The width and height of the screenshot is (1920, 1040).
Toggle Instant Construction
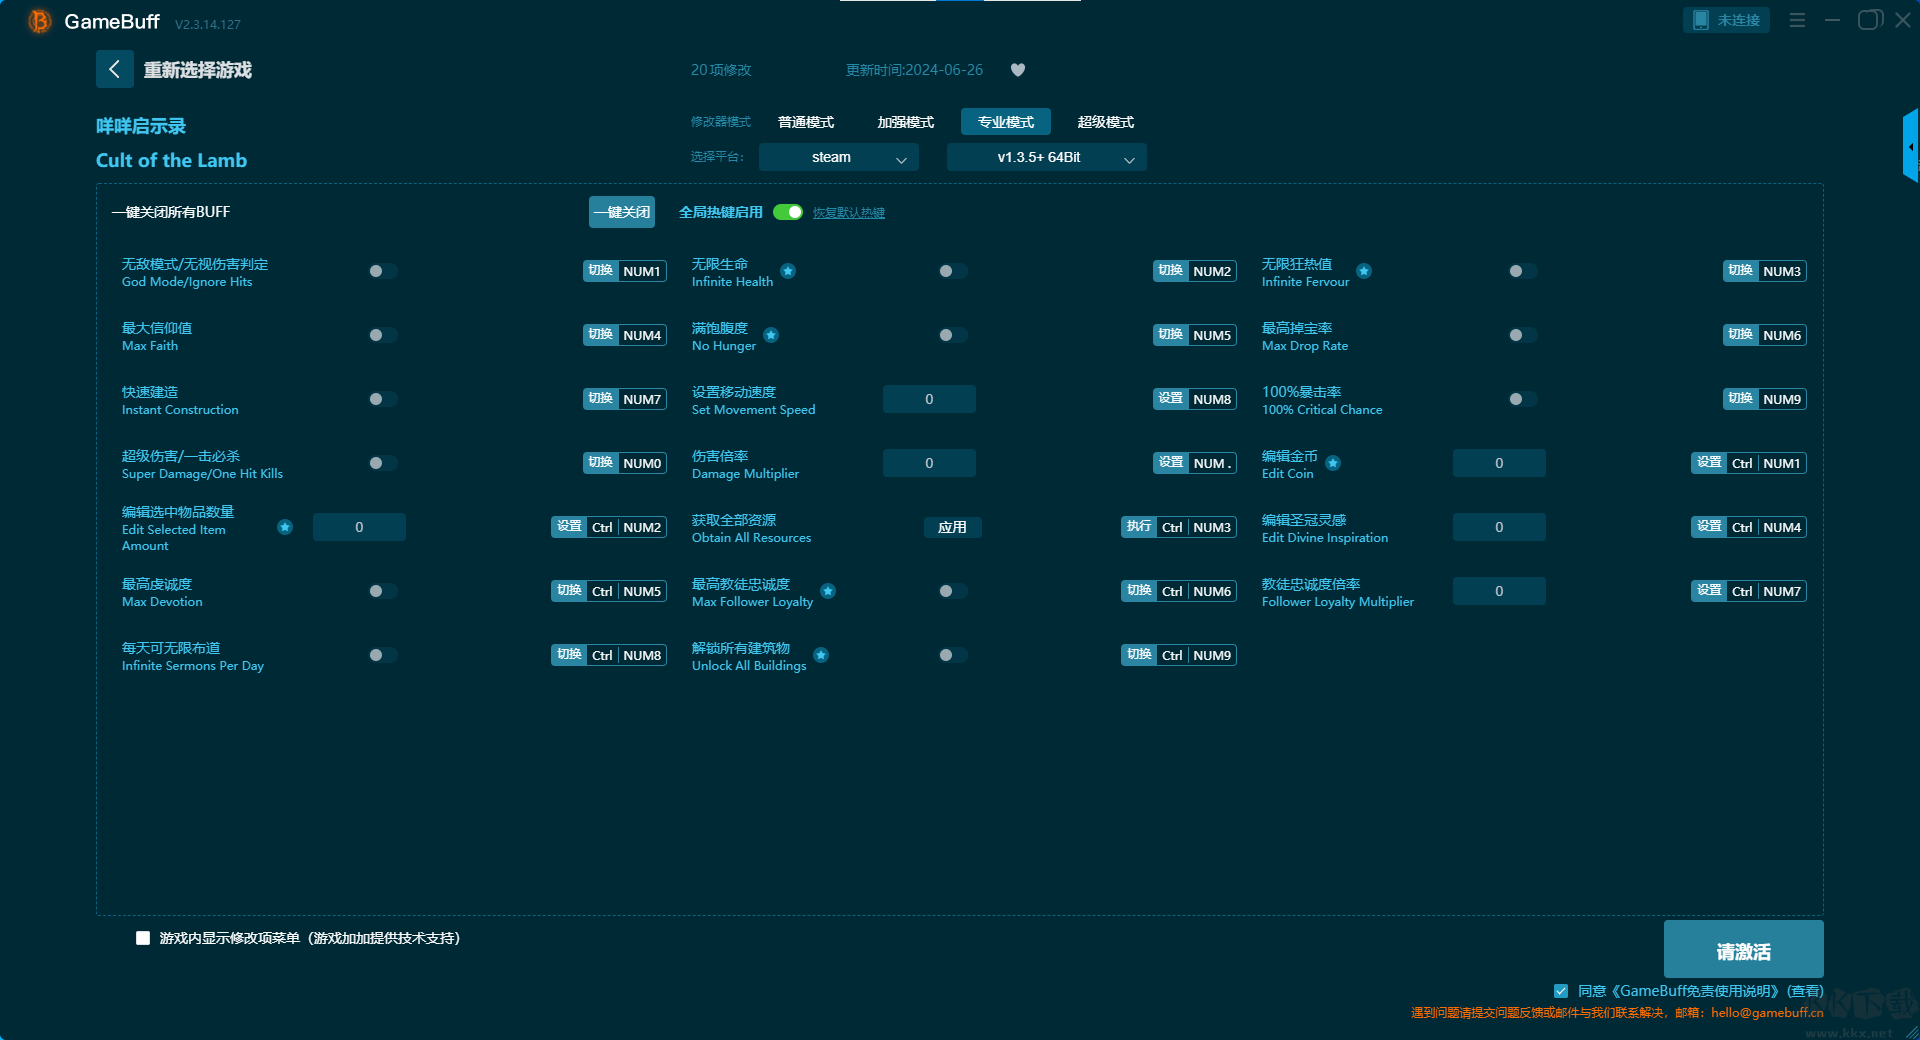(383, 399)
